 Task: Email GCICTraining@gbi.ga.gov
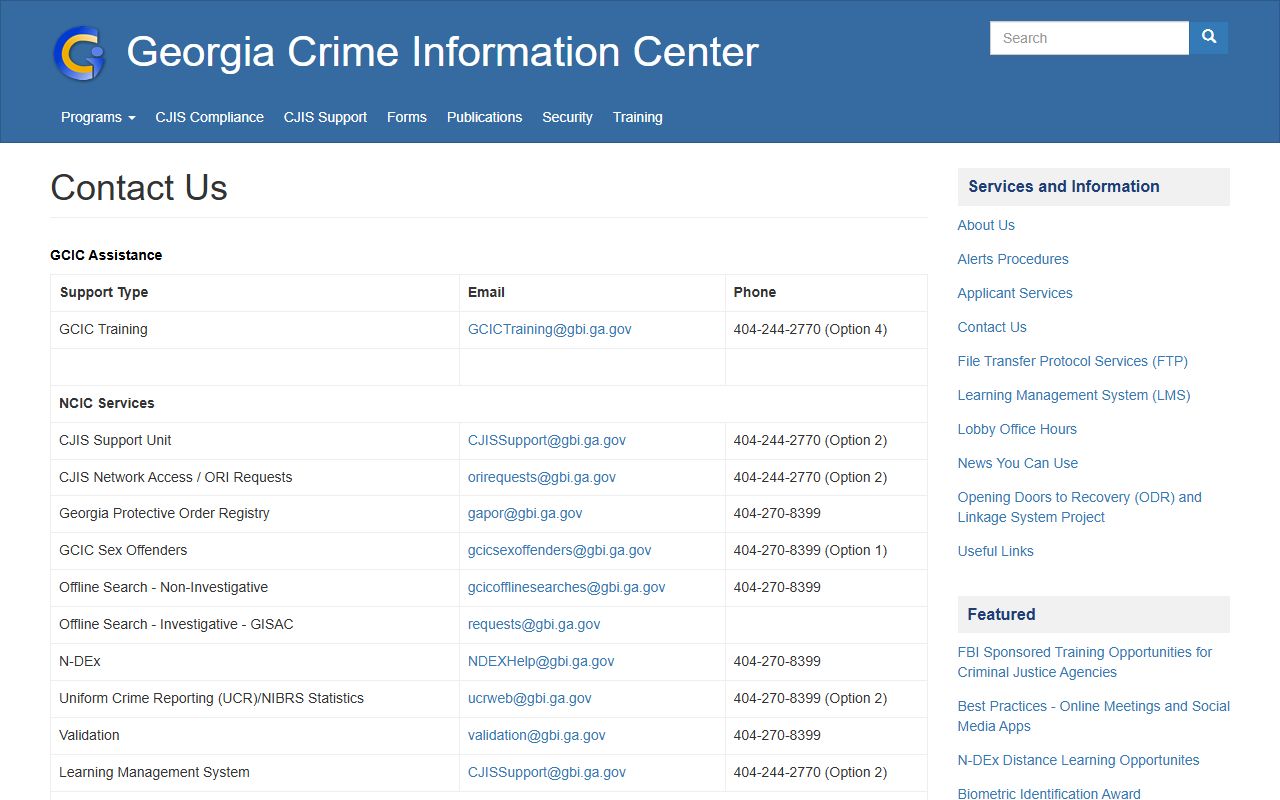[x=549, y=329]
